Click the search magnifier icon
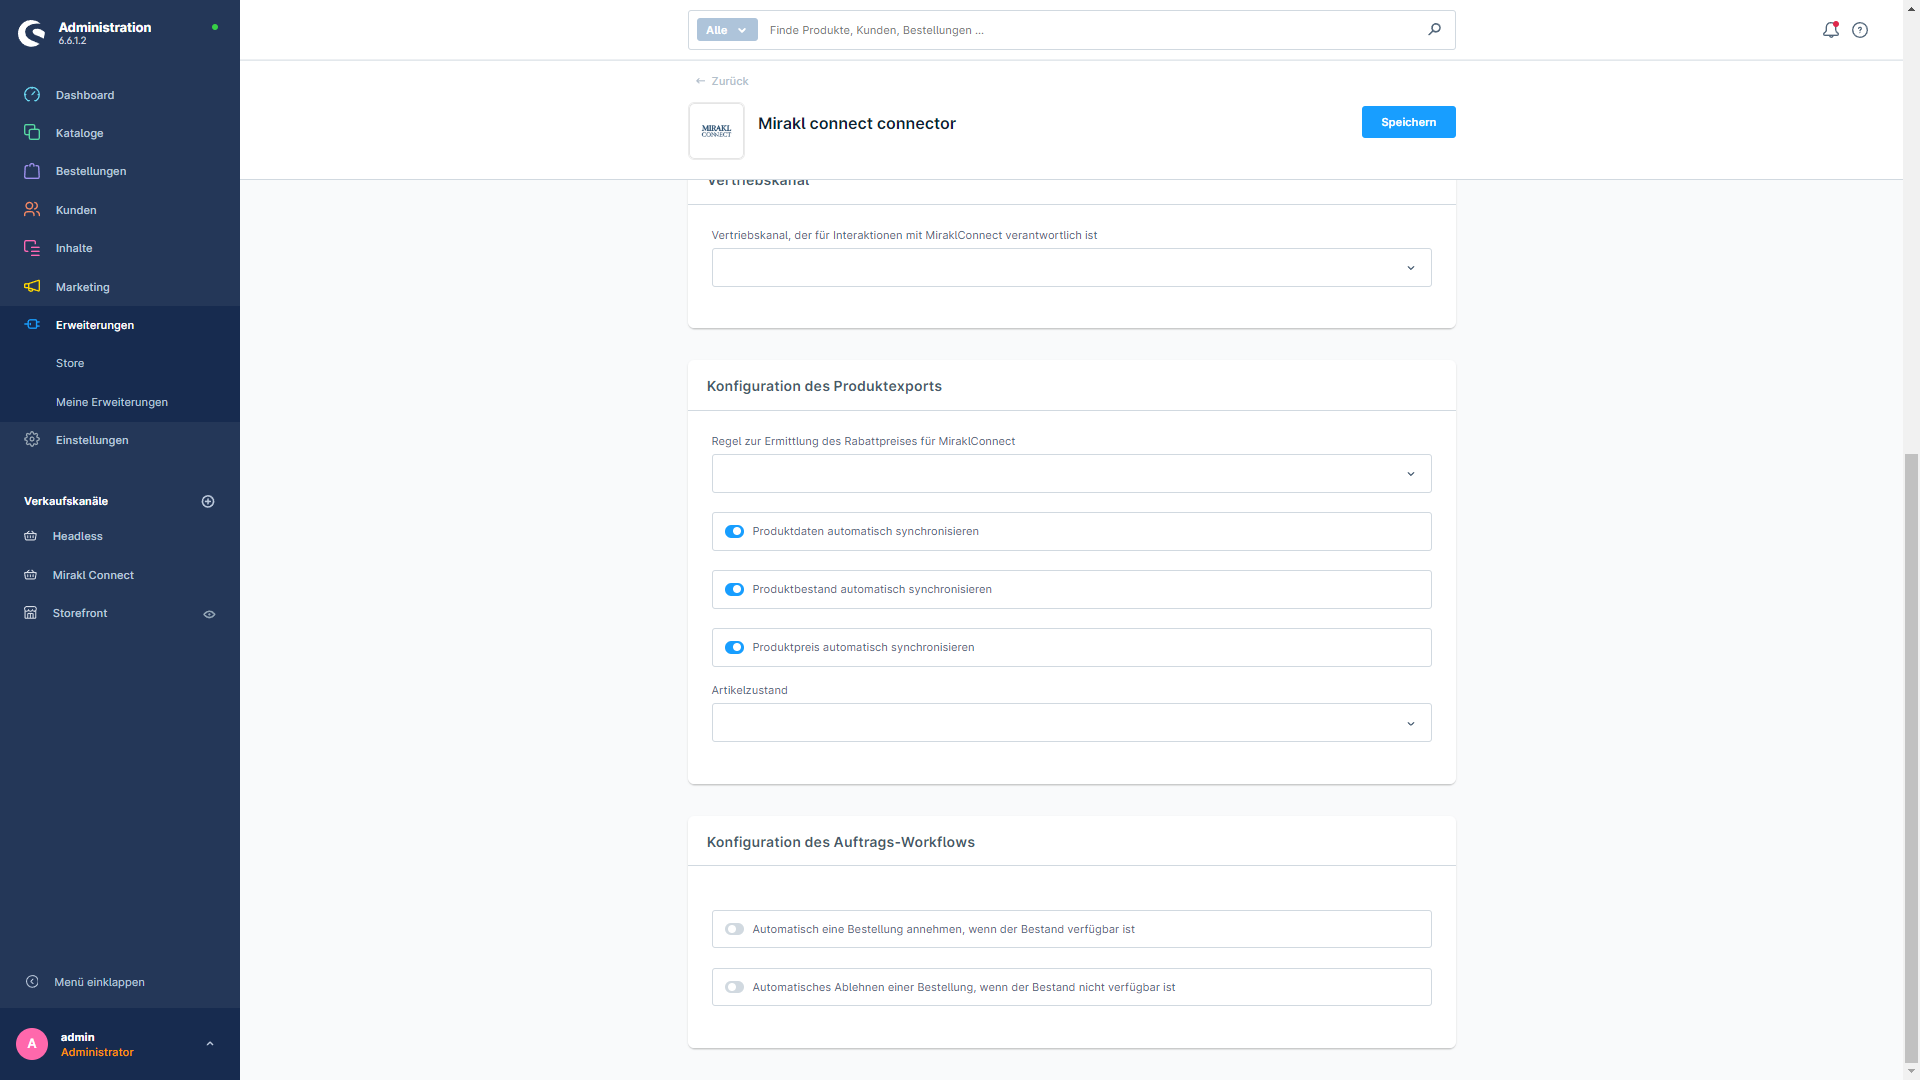 (x=1434, y=30)
